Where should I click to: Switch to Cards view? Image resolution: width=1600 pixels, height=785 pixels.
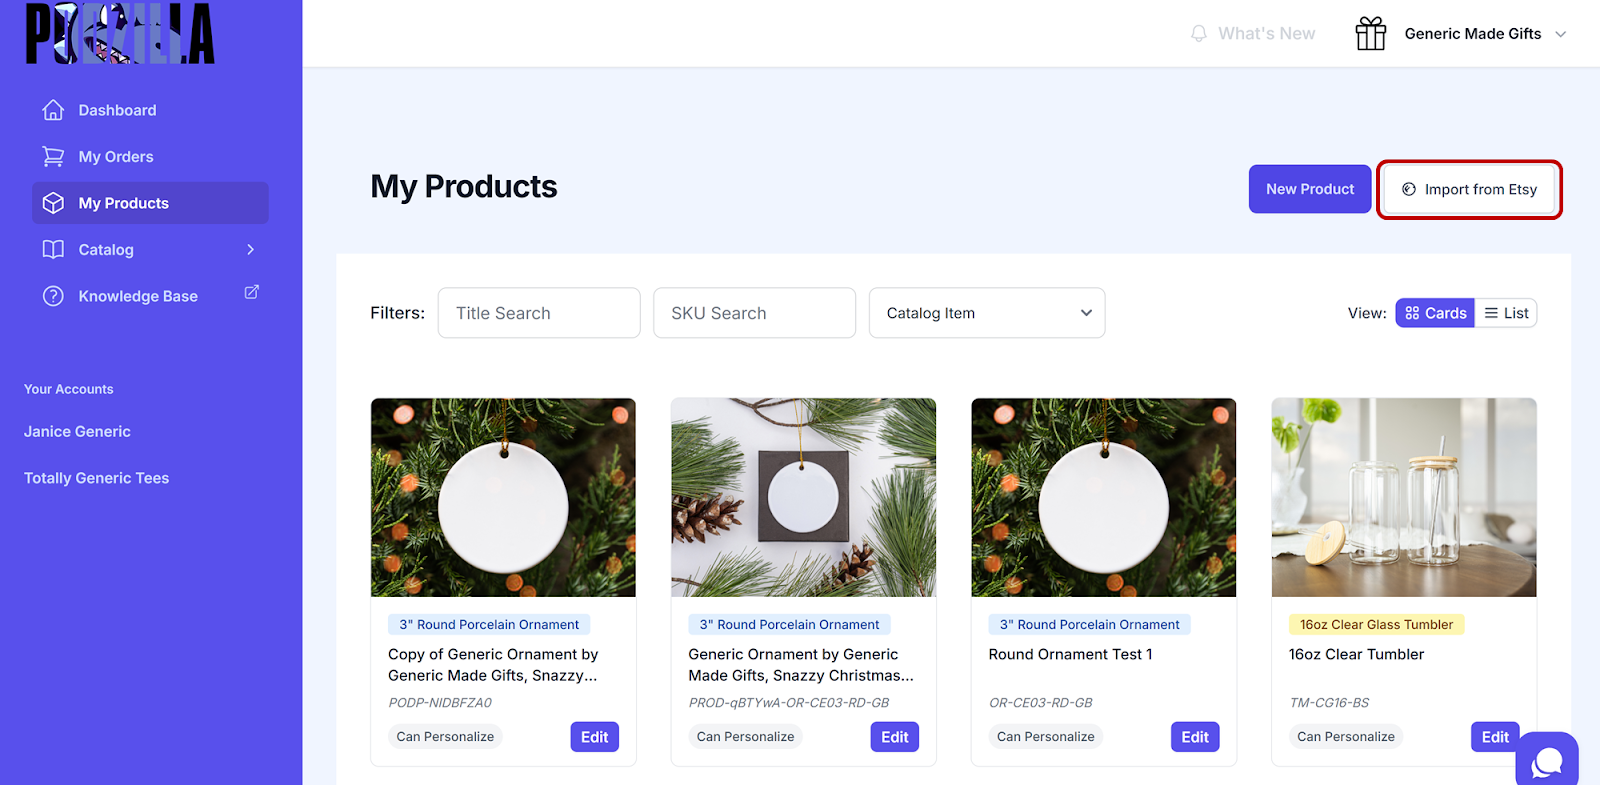[x=1435, y=313]
